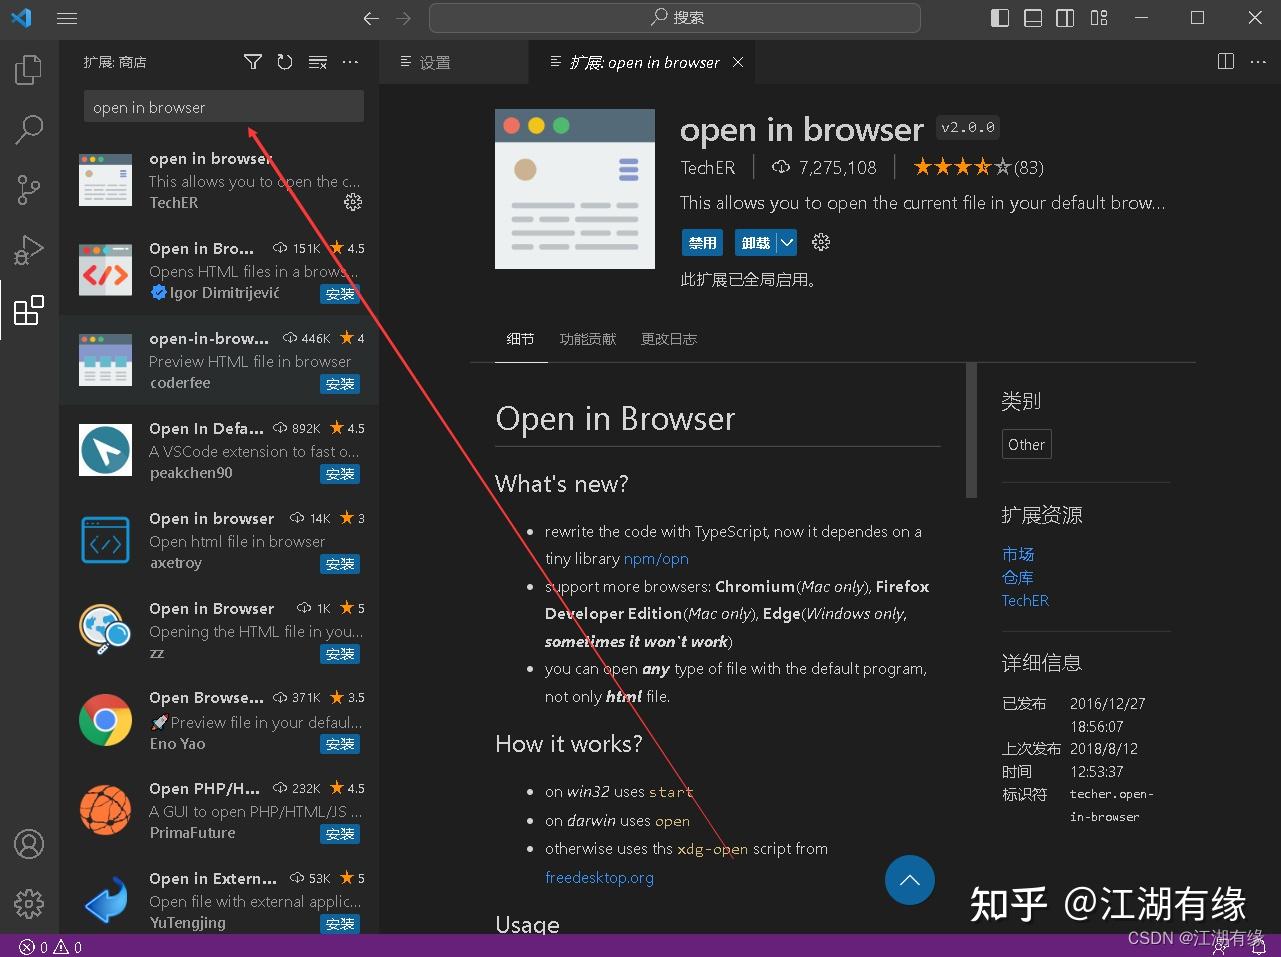Open the gear icon next to 卸载 button
The height and width of the screenshot is (957, 1281).
point(820,242)
